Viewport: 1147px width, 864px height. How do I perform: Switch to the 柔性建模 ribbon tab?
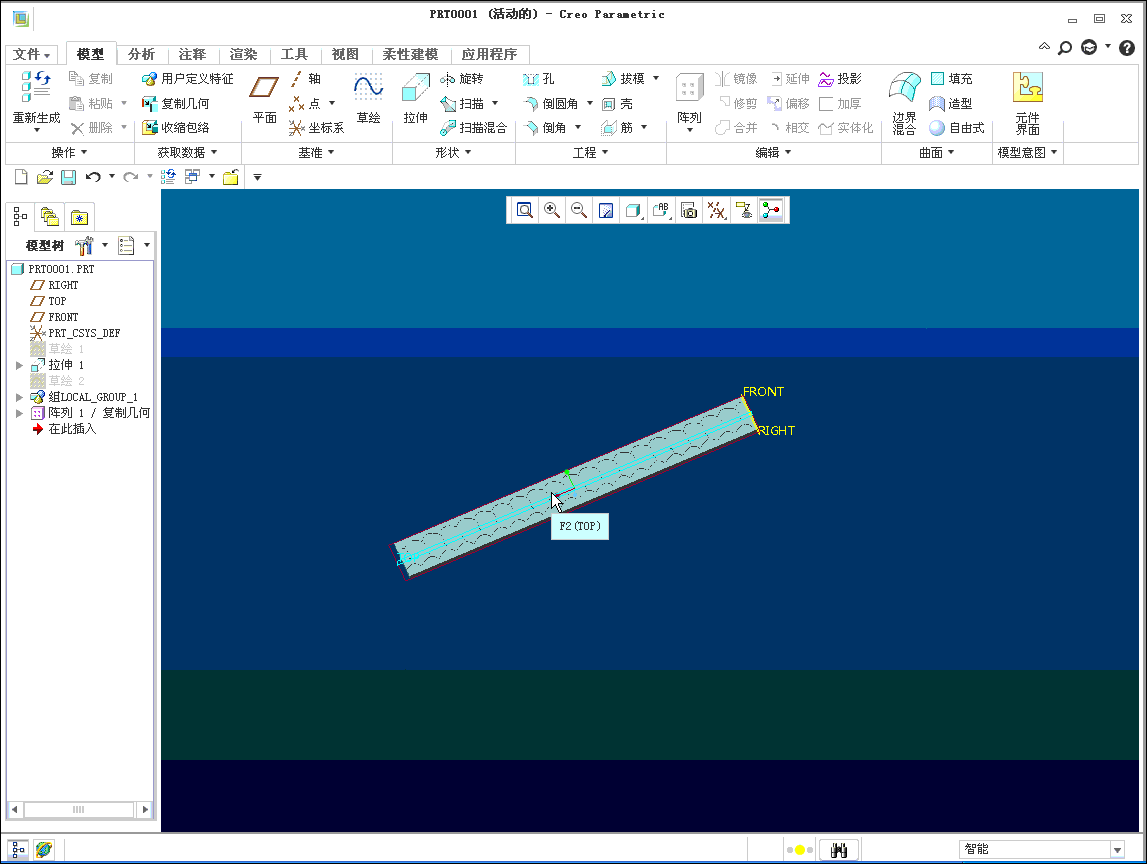click(410, 54)
